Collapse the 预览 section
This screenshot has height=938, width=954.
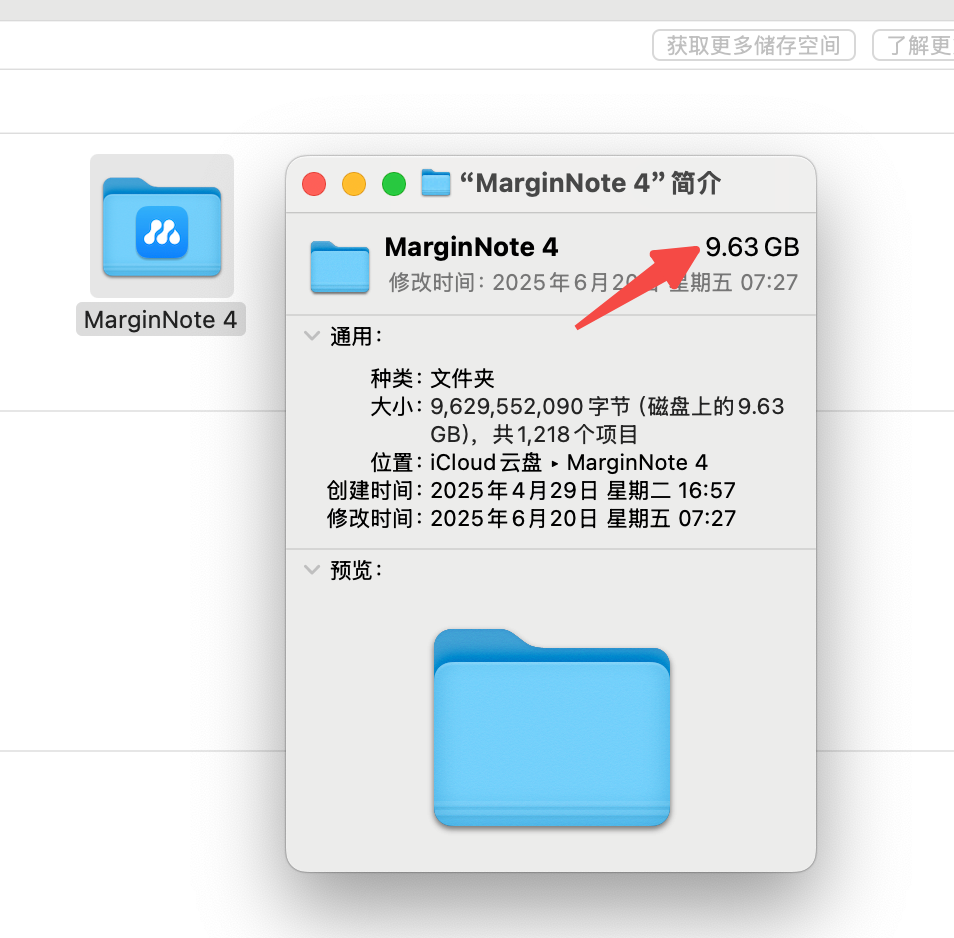pos(311,570)
